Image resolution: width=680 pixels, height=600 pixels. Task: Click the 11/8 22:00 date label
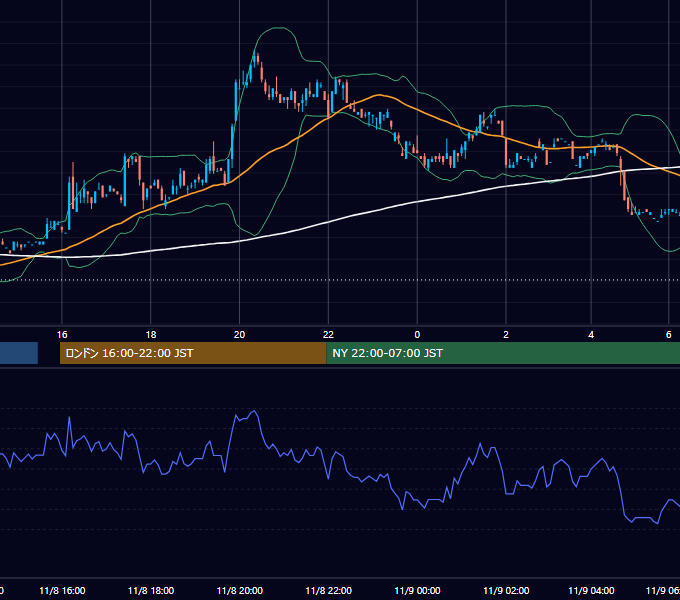329,590
